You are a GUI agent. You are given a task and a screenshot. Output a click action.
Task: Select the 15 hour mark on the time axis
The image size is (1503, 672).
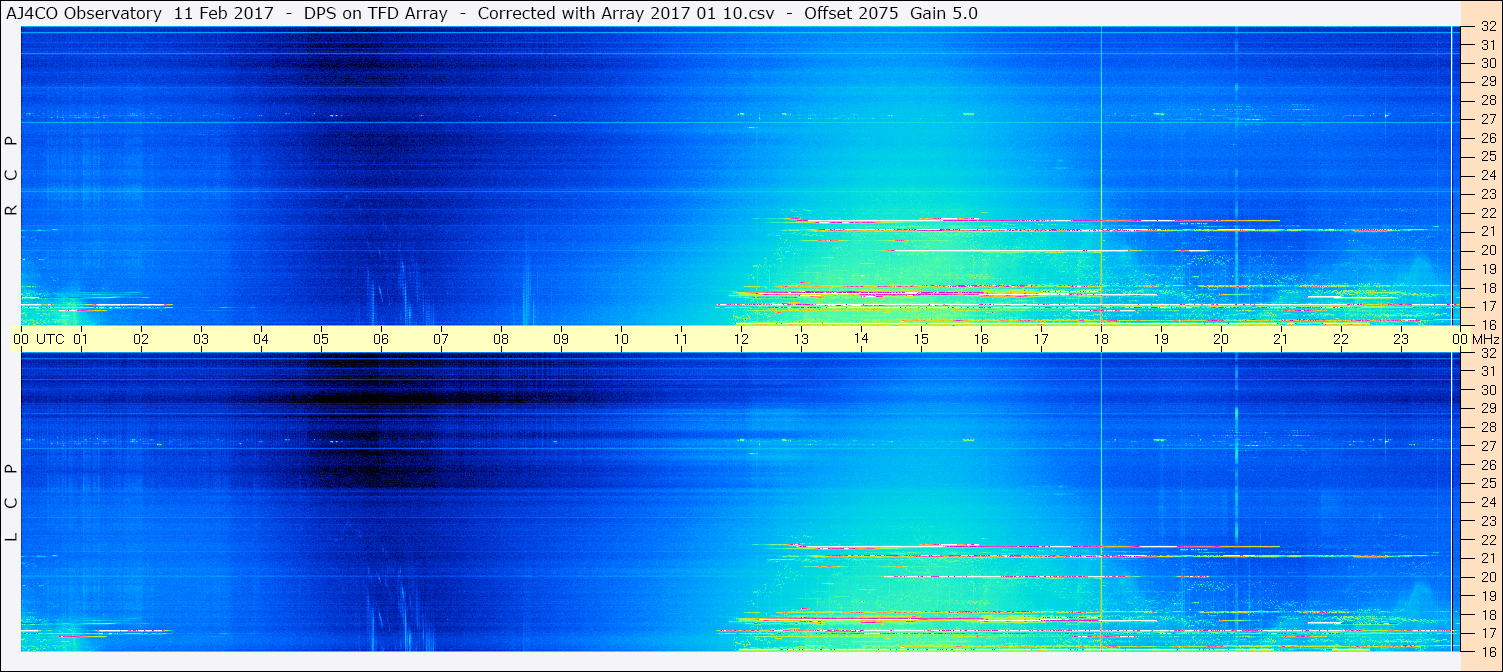point(921,340)
